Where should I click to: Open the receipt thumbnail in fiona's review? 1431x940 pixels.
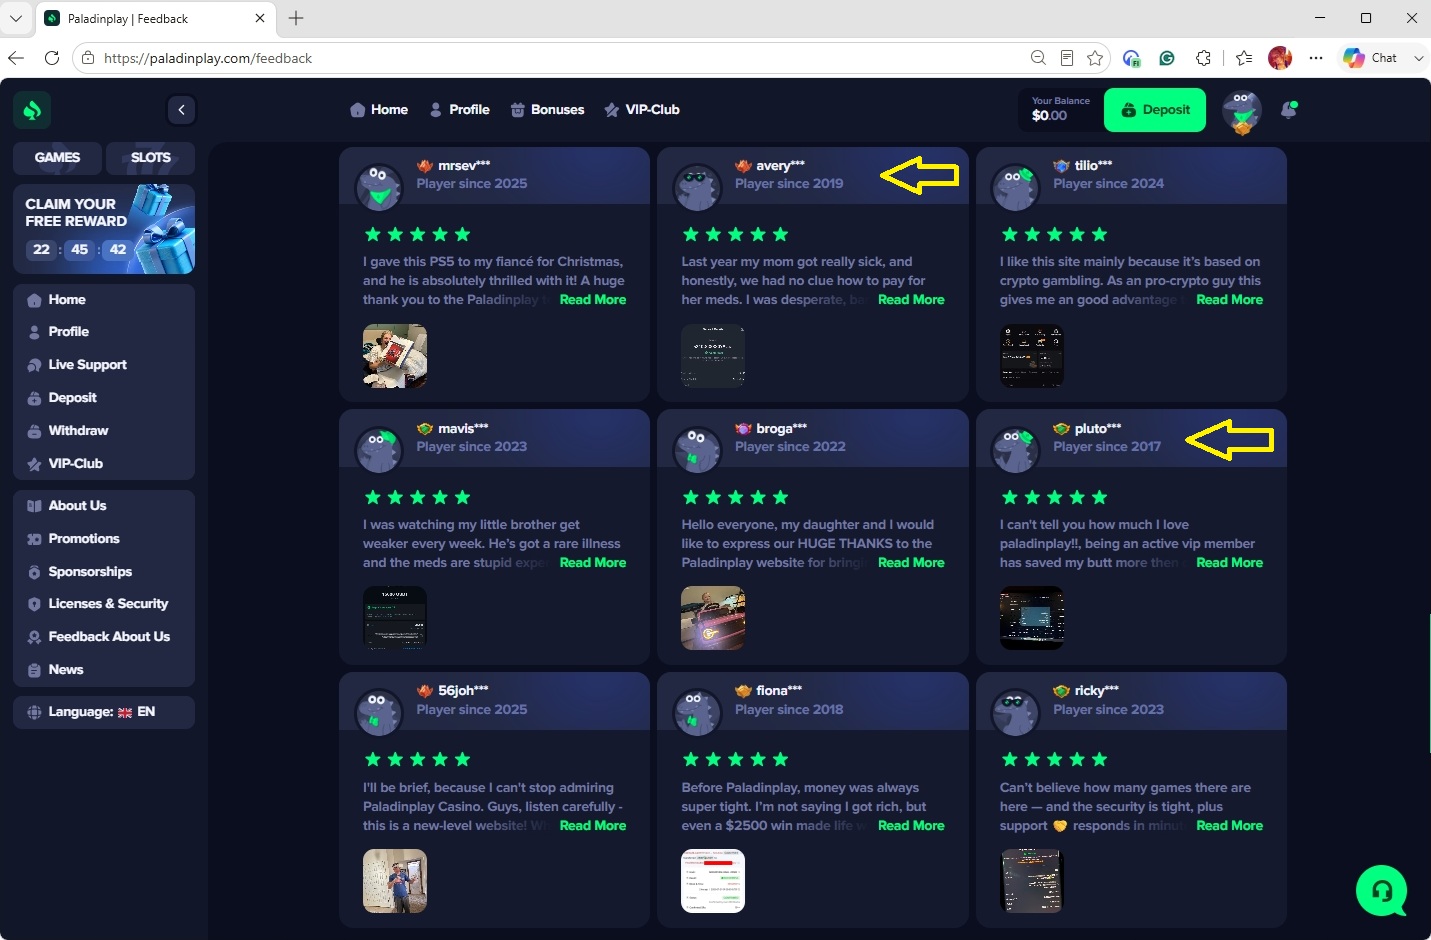713,881
